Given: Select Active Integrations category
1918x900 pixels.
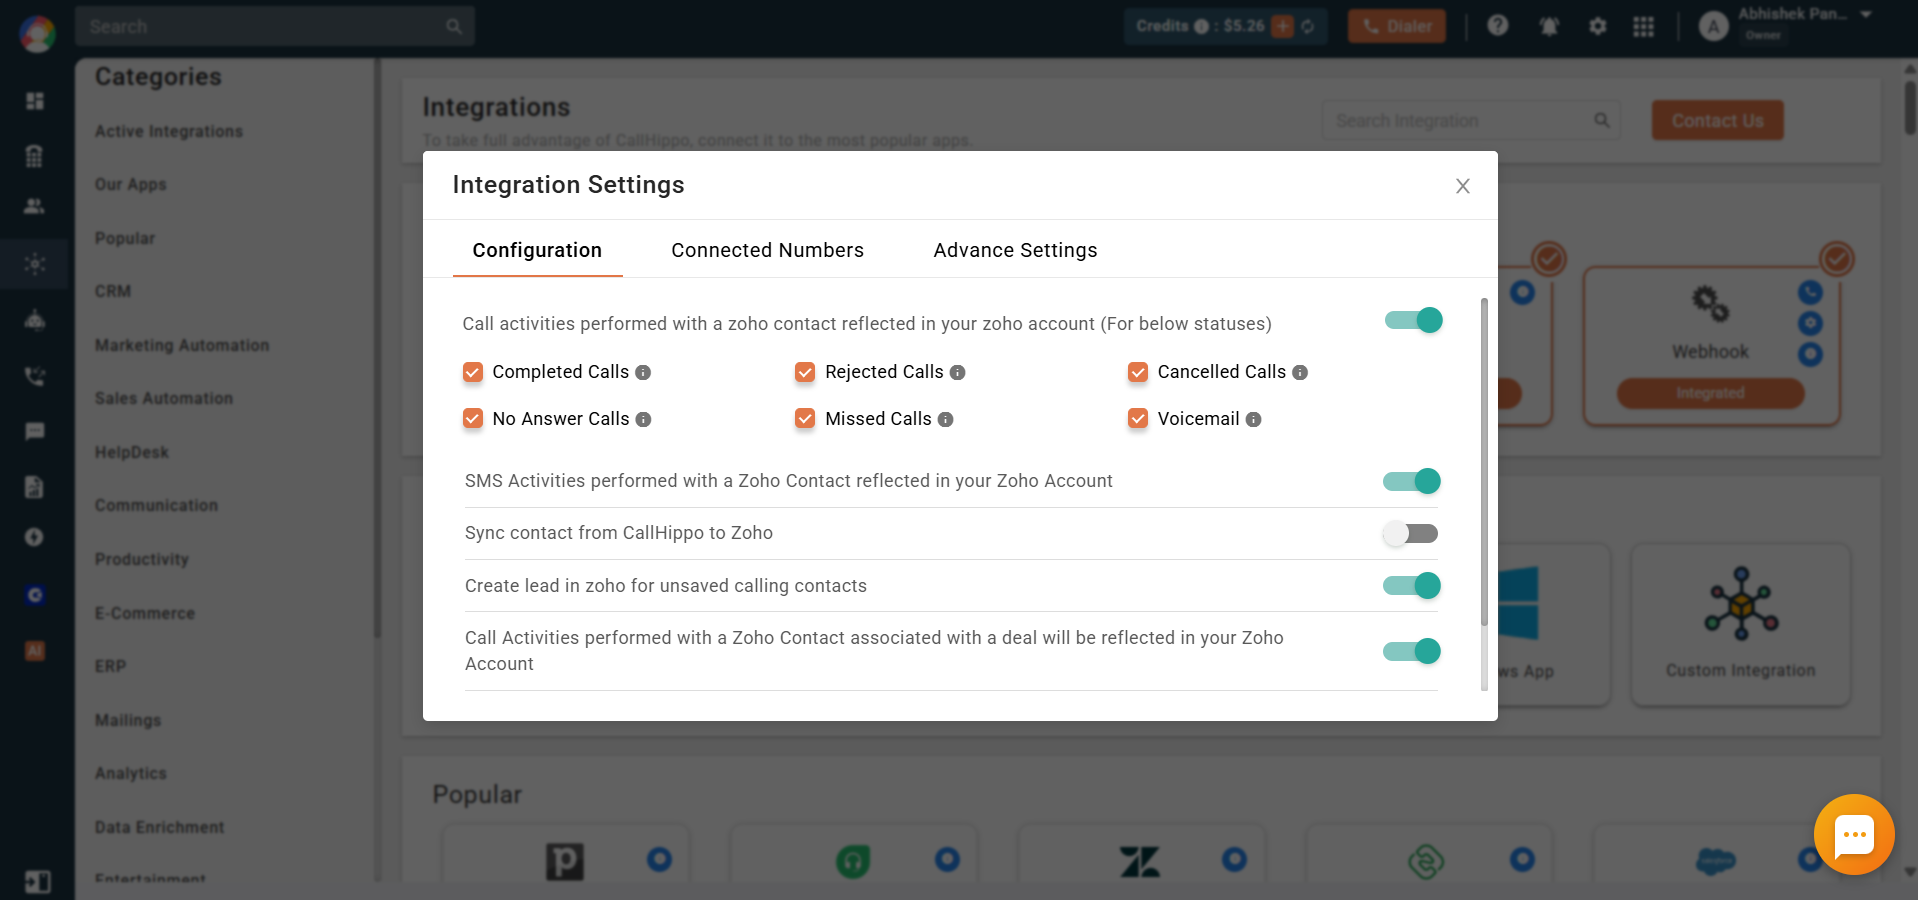Looking at the screenshot, I should (169, 131).
